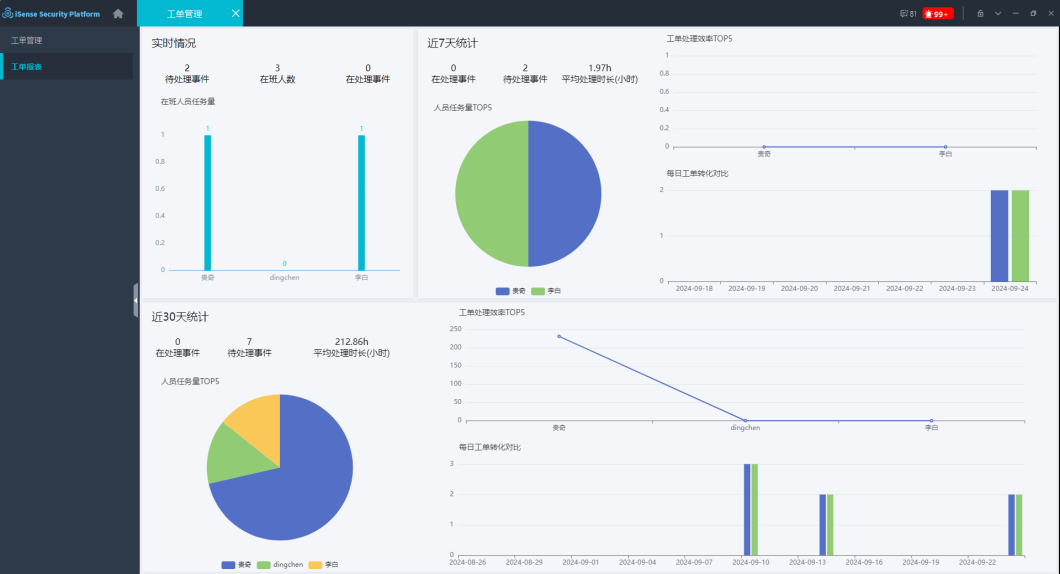
Task: Switch to the 工单管理 top tab
Action: pyautogui.click(x=184, y=13)
